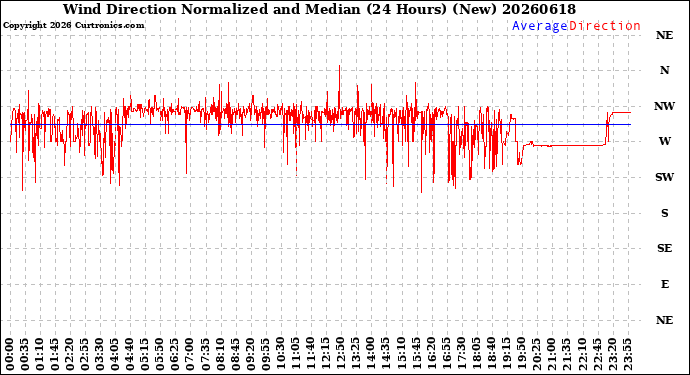Image resolution: width=690 pixels, height=375 pixels.
Task: Click the NW direction axis label
Action: click(x=664, y=106)
